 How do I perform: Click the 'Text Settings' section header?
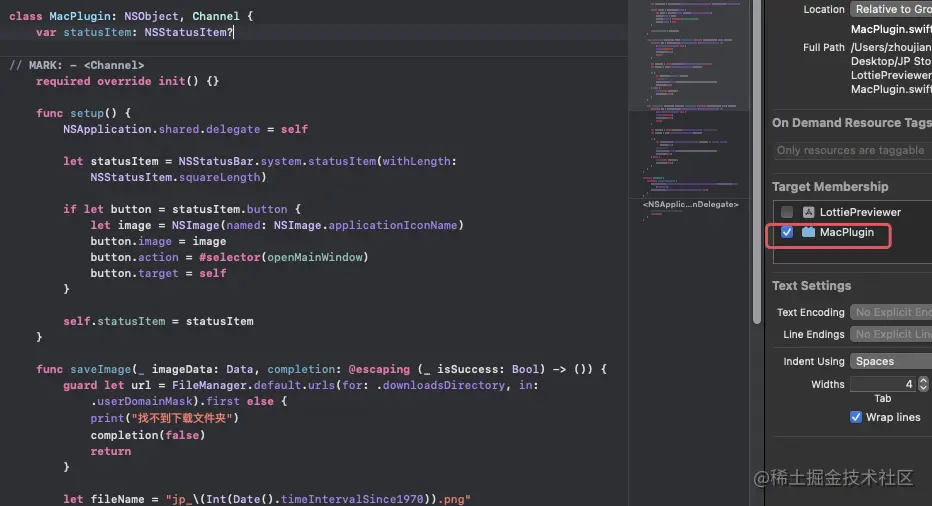[x=811, y=286]
